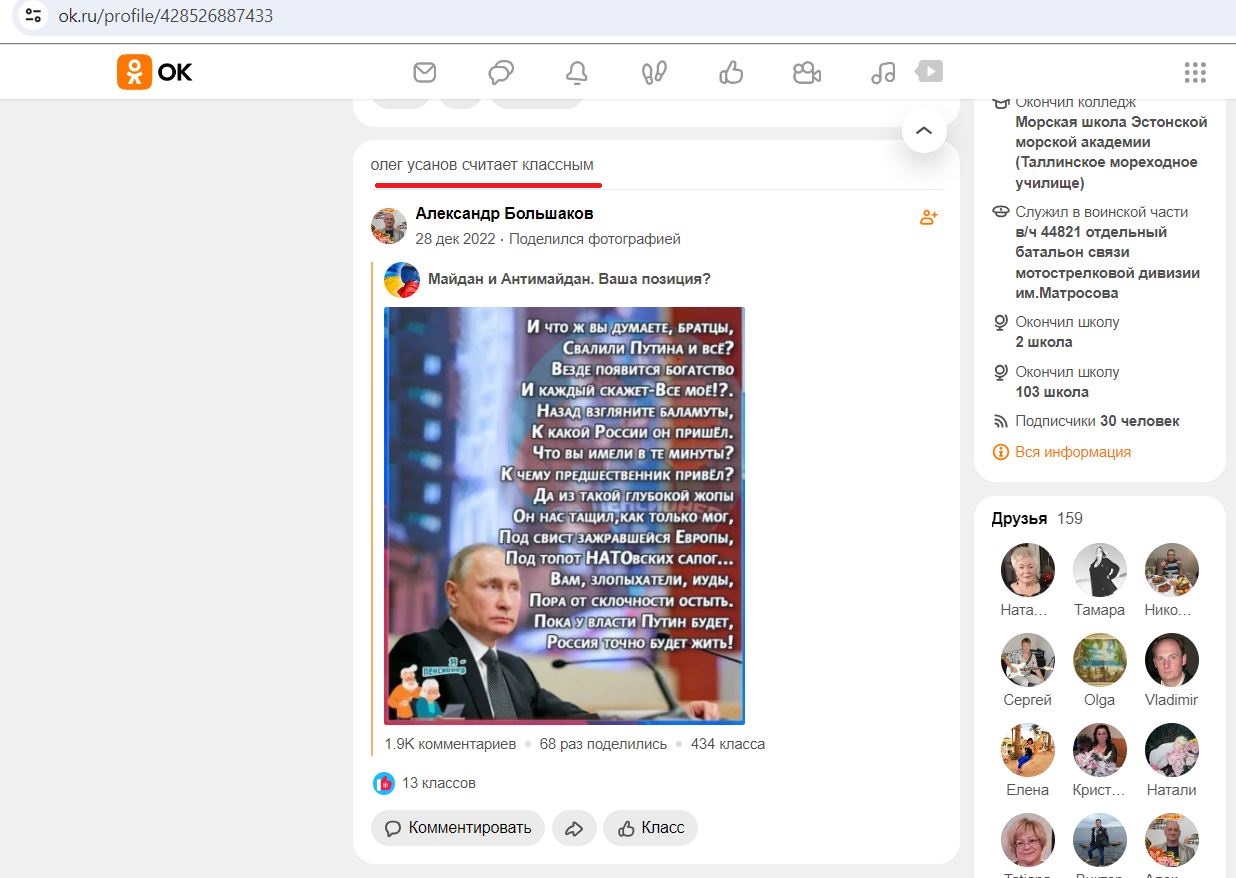Open friend Olga's avatar

[x=1100, y=660]
